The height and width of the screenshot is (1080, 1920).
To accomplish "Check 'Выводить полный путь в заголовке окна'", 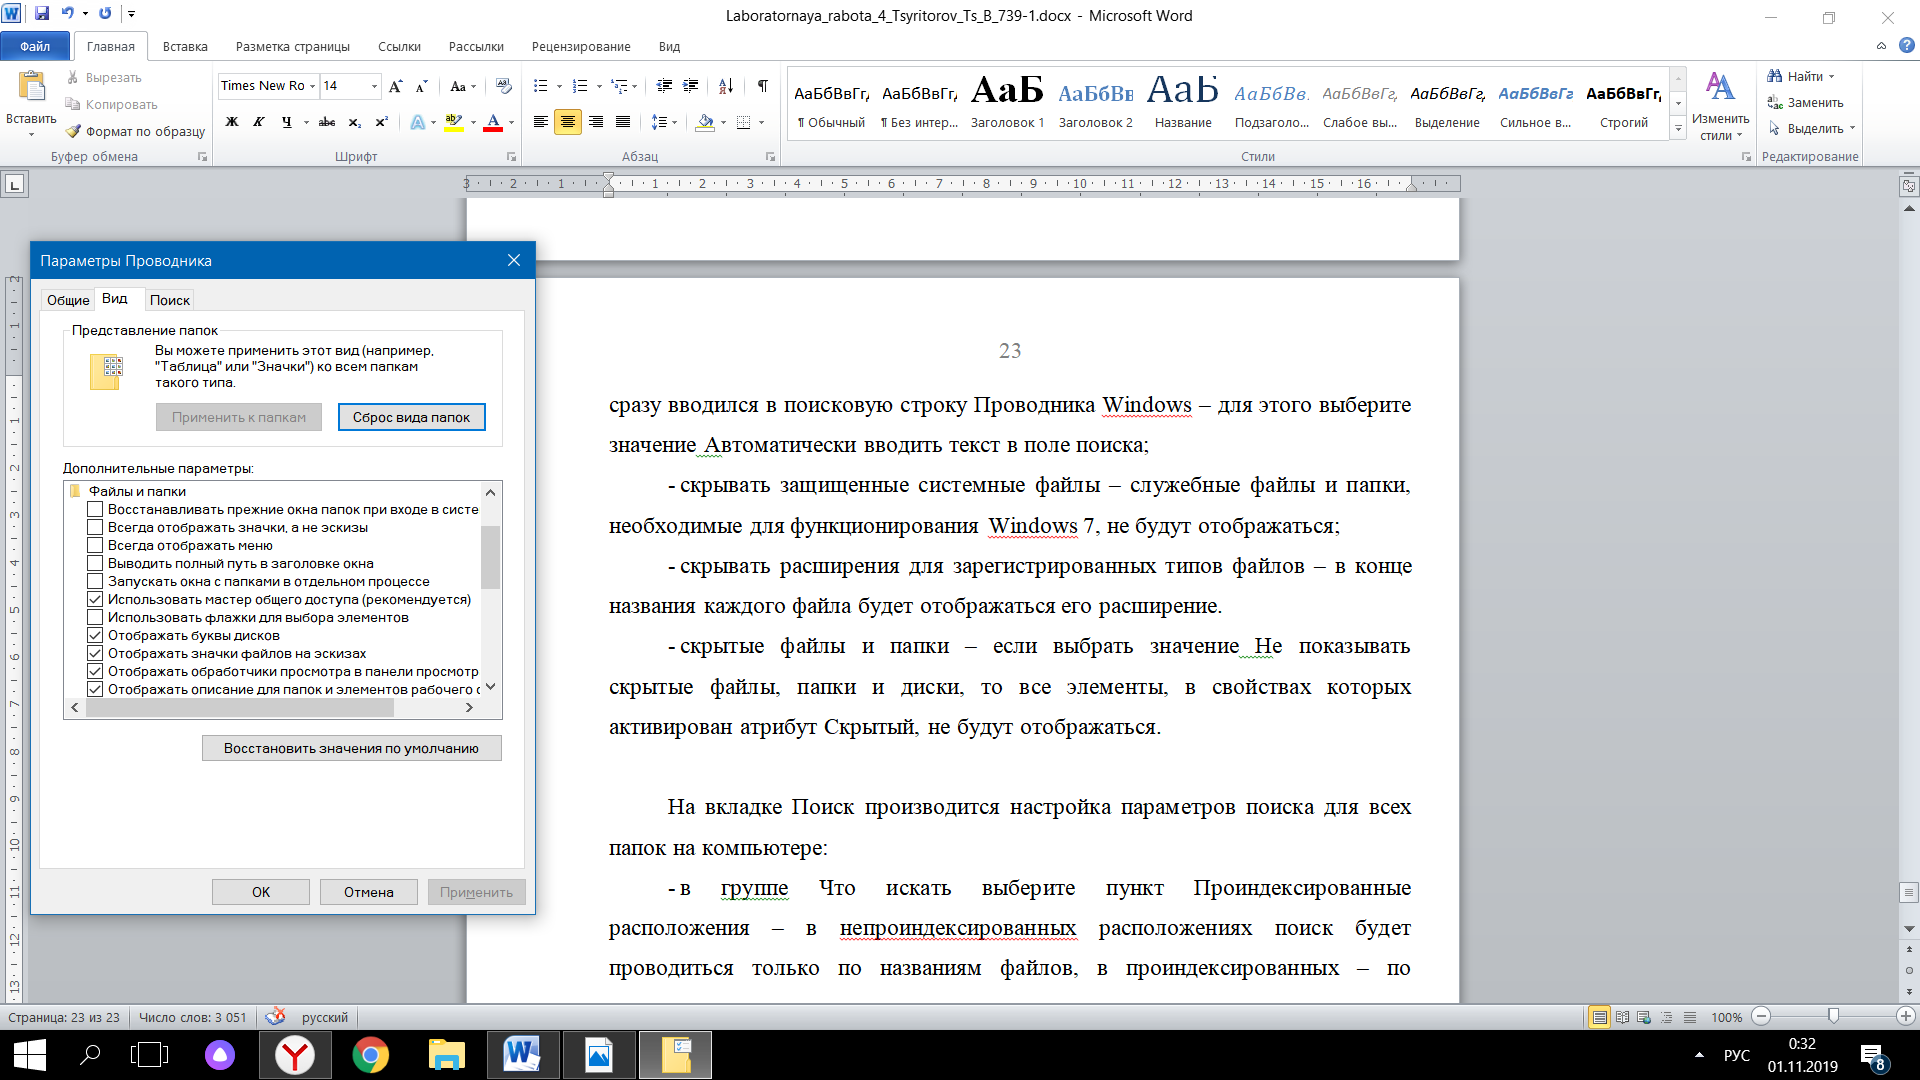I will (95, 563).
